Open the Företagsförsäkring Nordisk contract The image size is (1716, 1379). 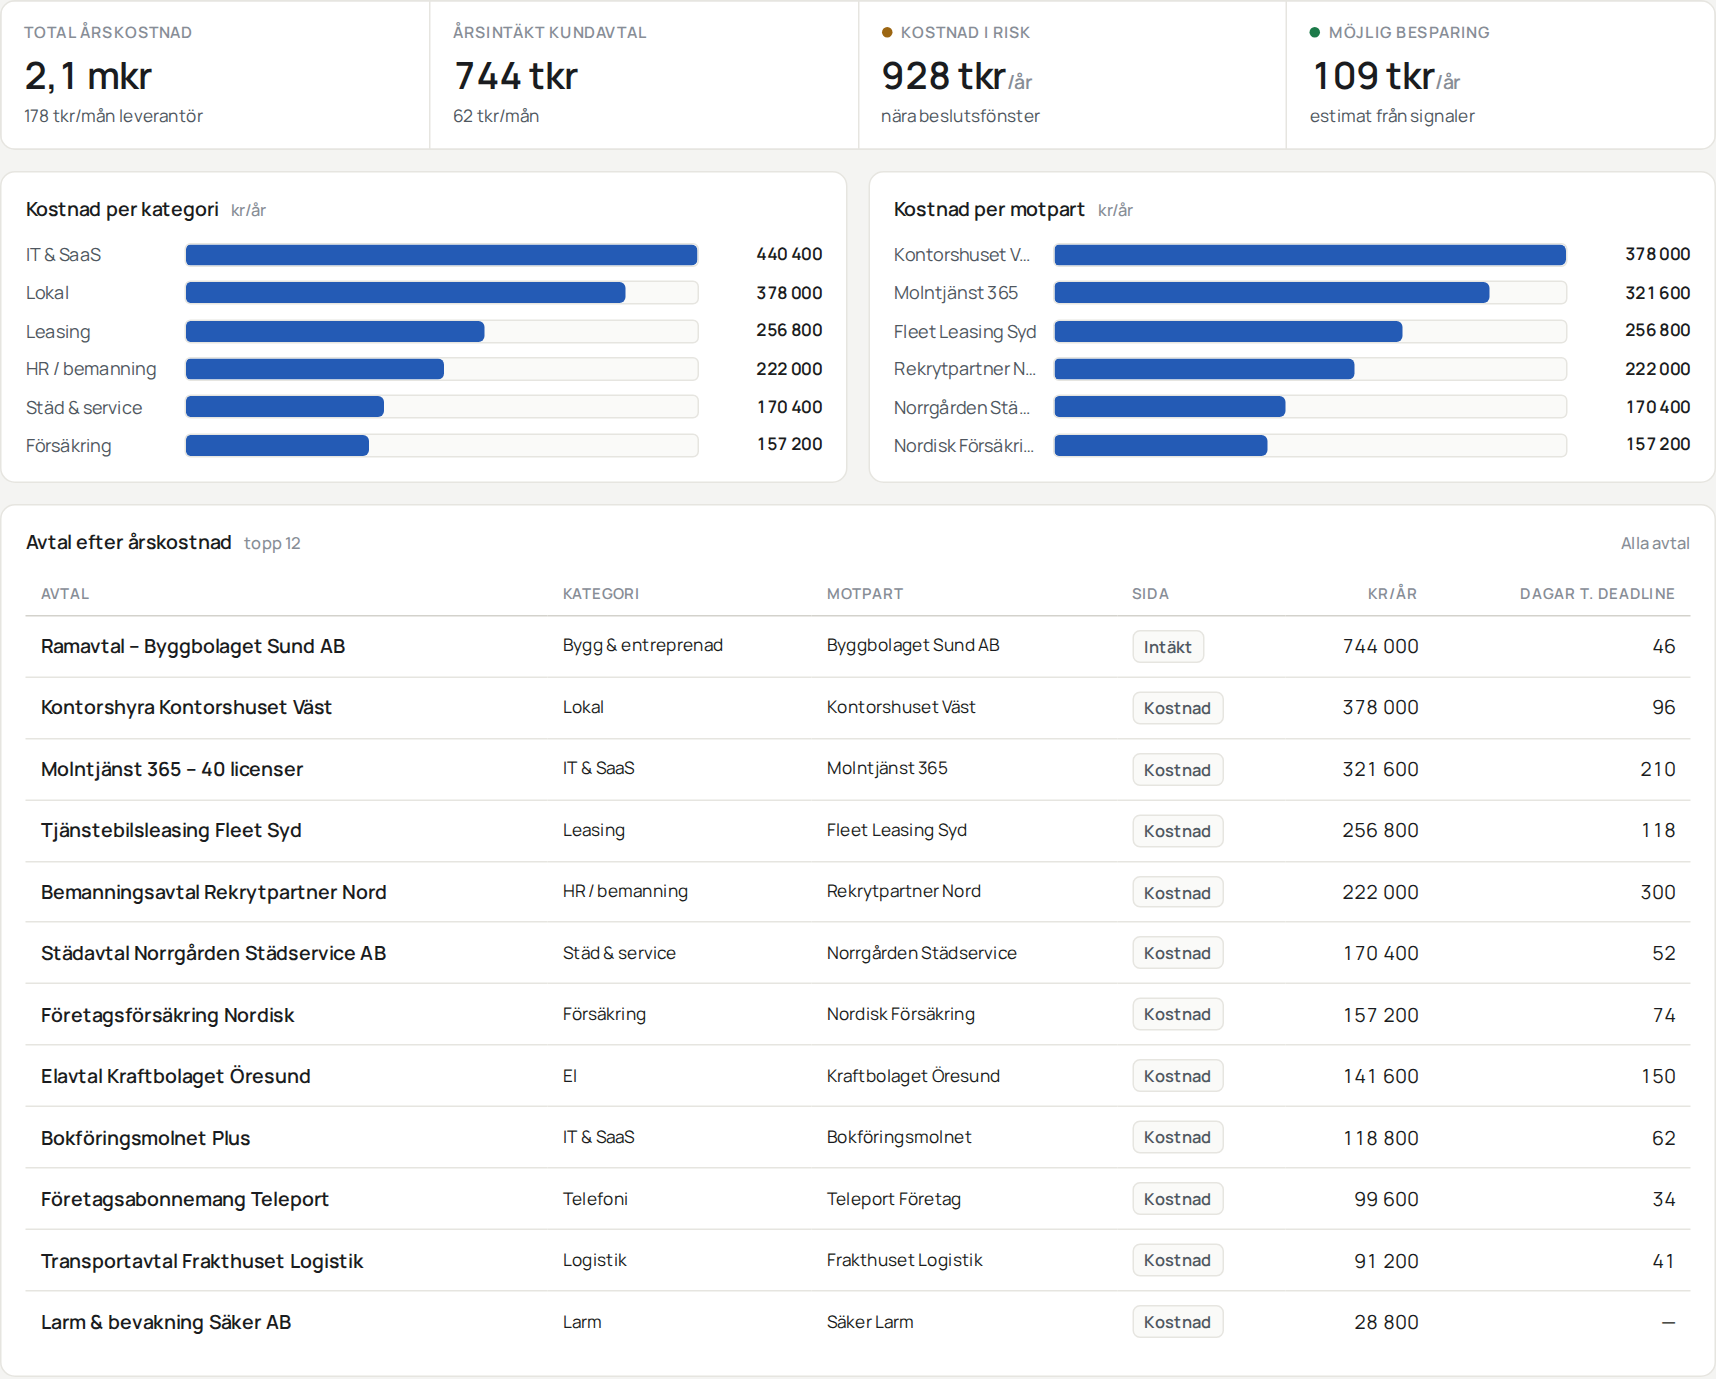pyautogui.click(x=168, y=1015)
